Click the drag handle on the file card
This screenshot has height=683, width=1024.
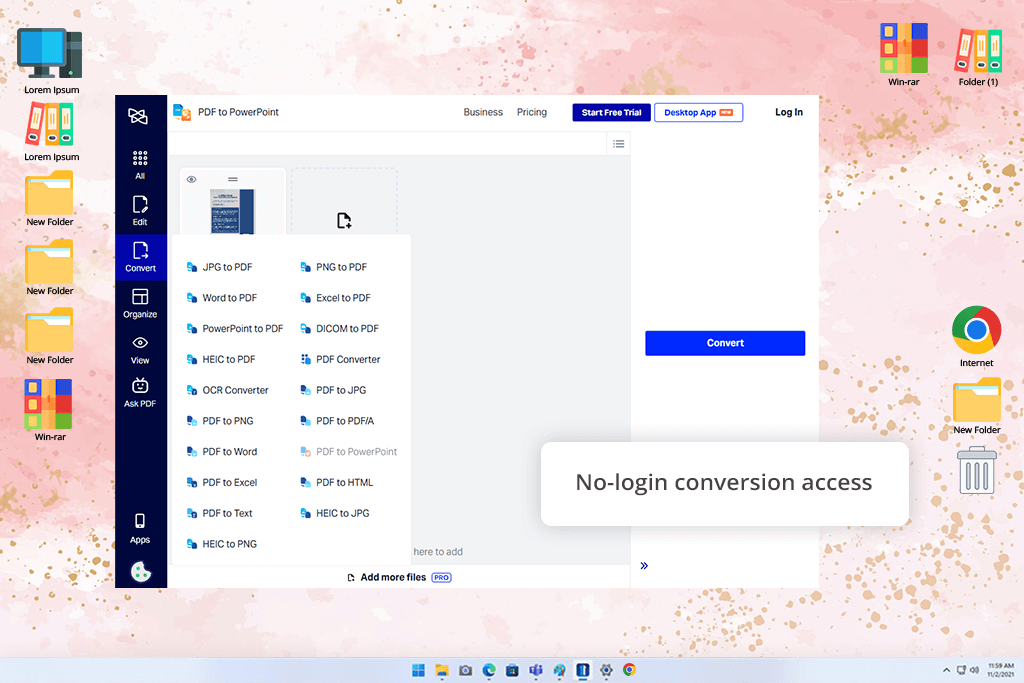click(x=232, y=179)
